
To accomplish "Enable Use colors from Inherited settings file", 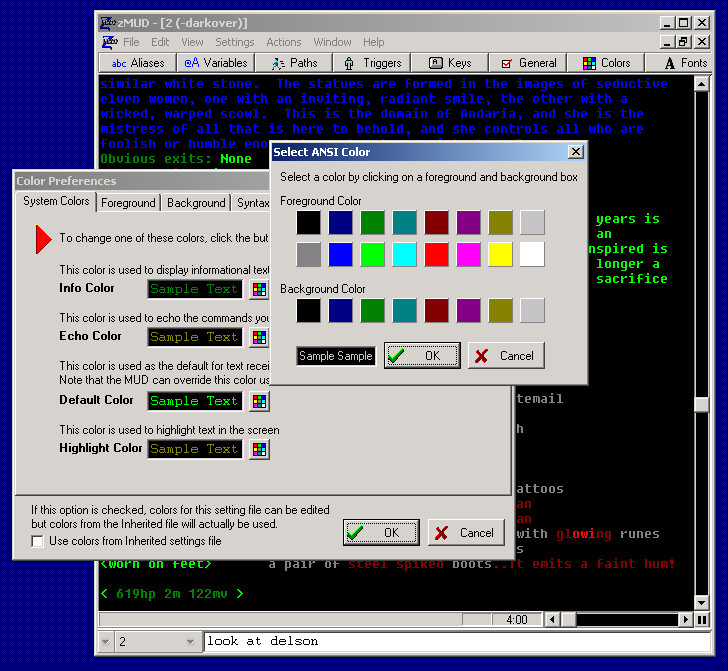I will (x=38, y=541).
